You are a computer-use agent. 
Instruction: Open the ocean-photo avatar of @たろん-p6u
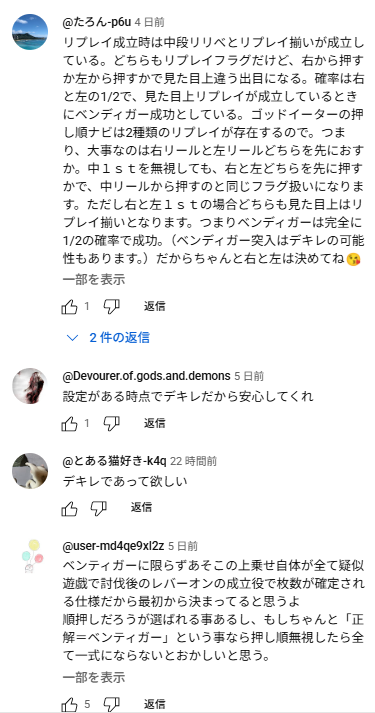coord(30,32)
